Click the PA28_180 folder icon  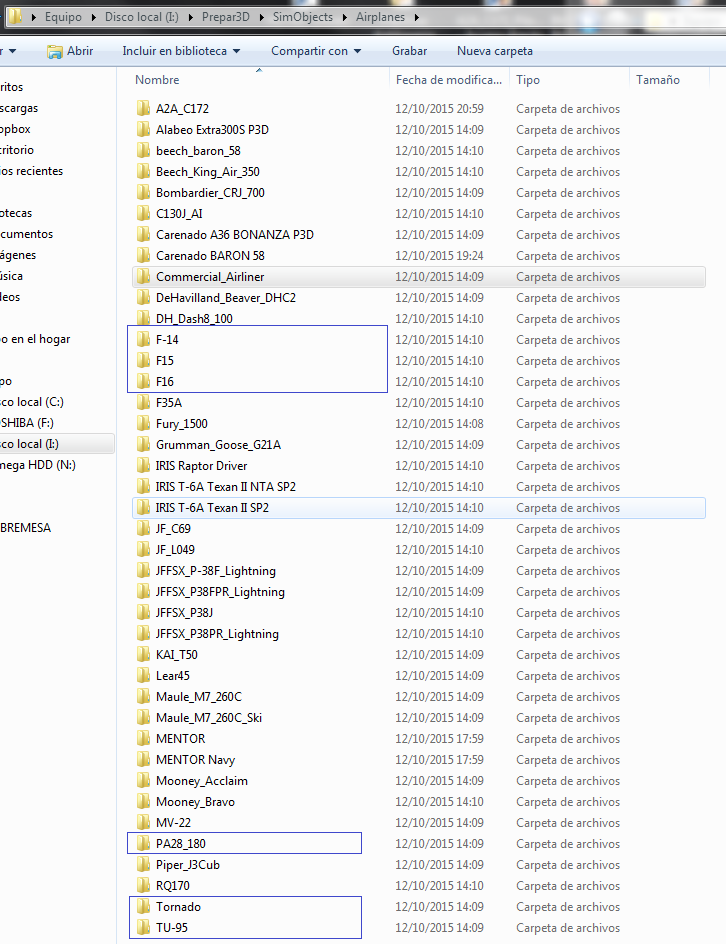144,844
